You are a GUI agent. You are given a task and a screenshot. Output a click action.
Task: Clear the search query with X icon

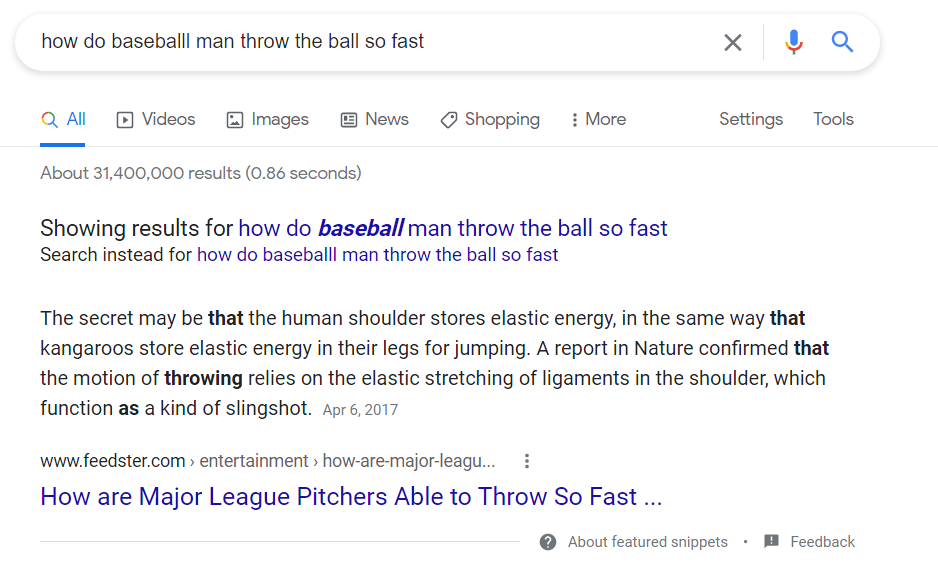733,42
